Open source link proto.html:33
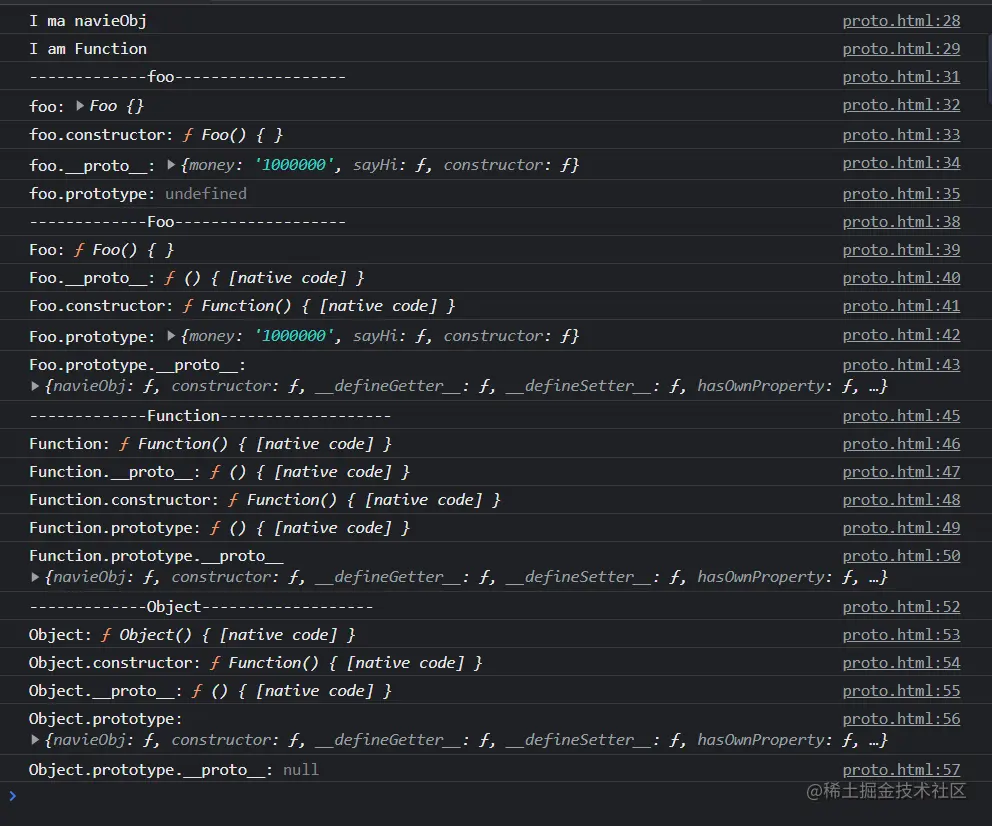Image resolution: width=992 pixels, height=826 pixels. 901,135
